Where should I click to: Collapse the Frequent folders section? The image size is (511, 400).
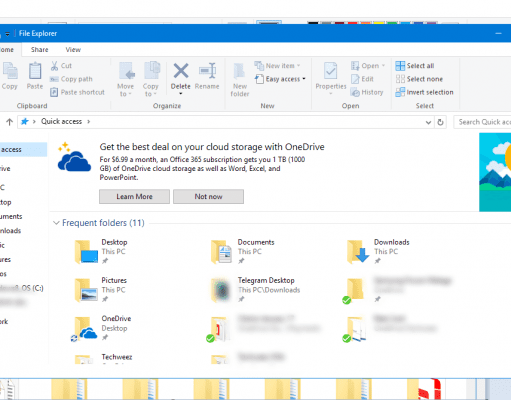pyautogui.click(x=56, y=223)
